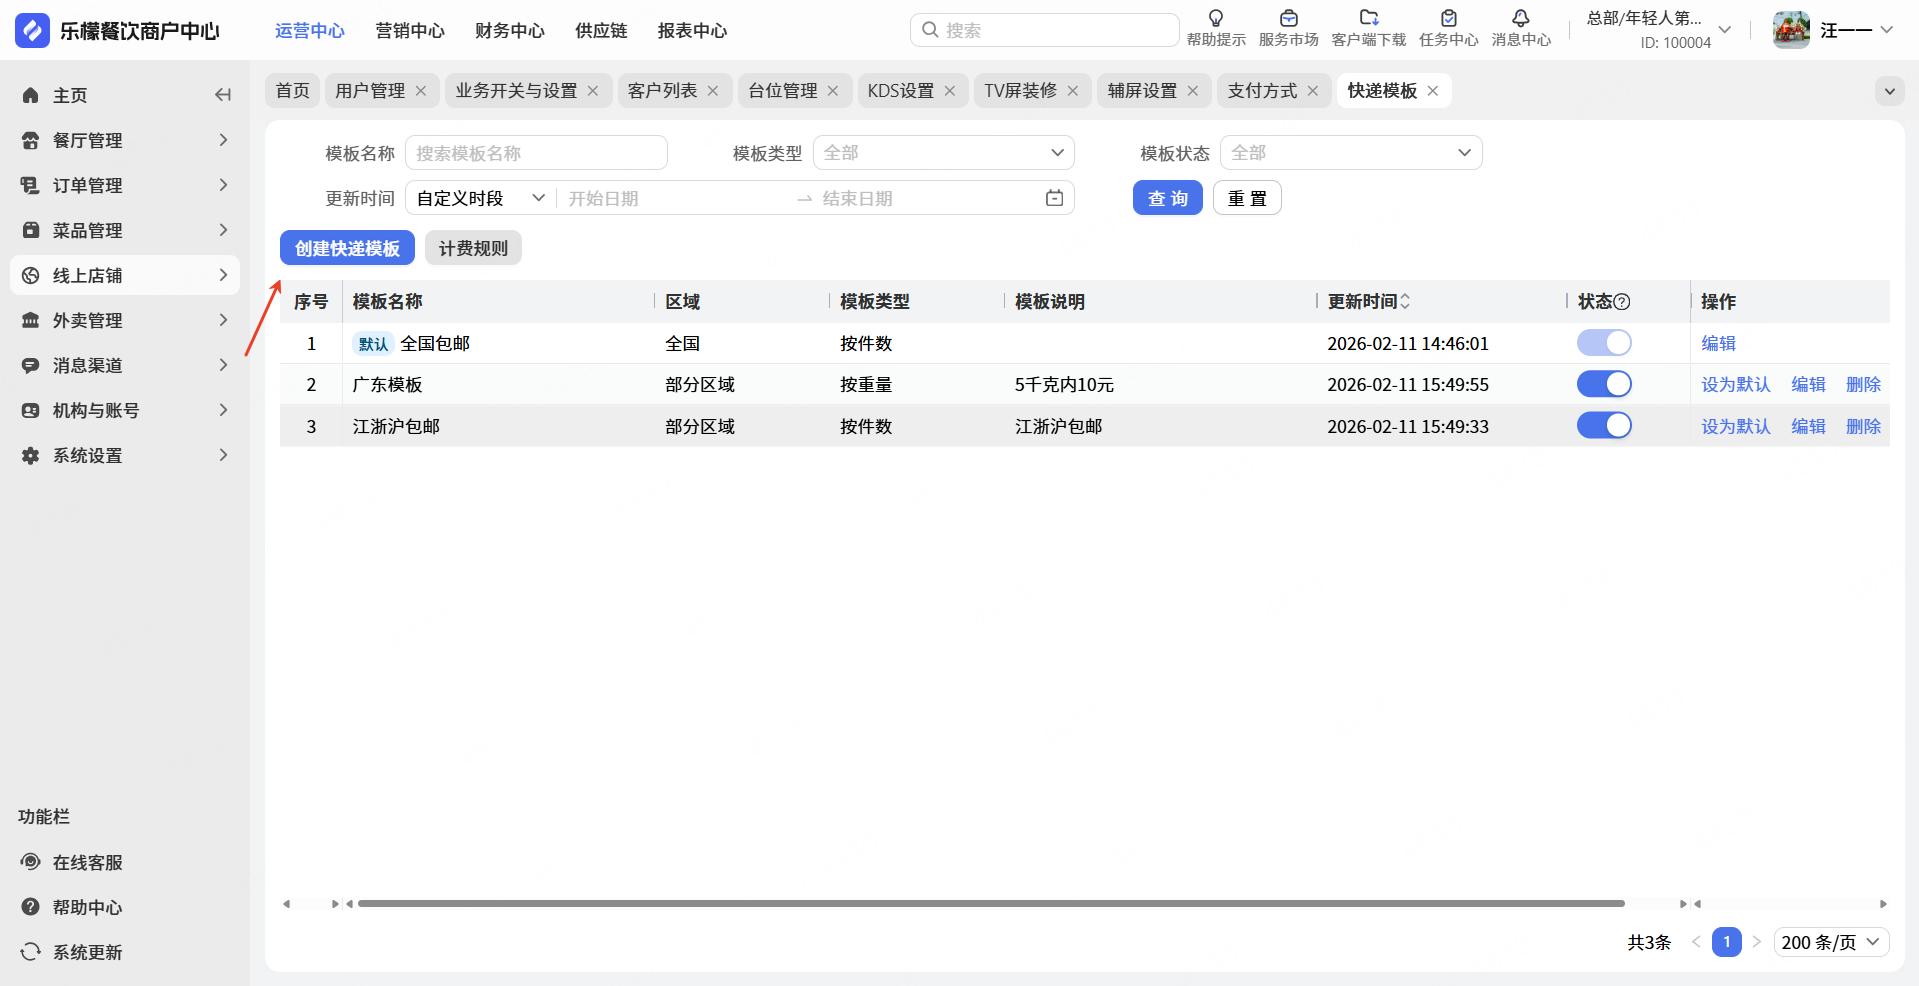Toggle the 全国包邮 status switch
The width and height of the screenshot is (1919, 986).
click(1604, 343)
